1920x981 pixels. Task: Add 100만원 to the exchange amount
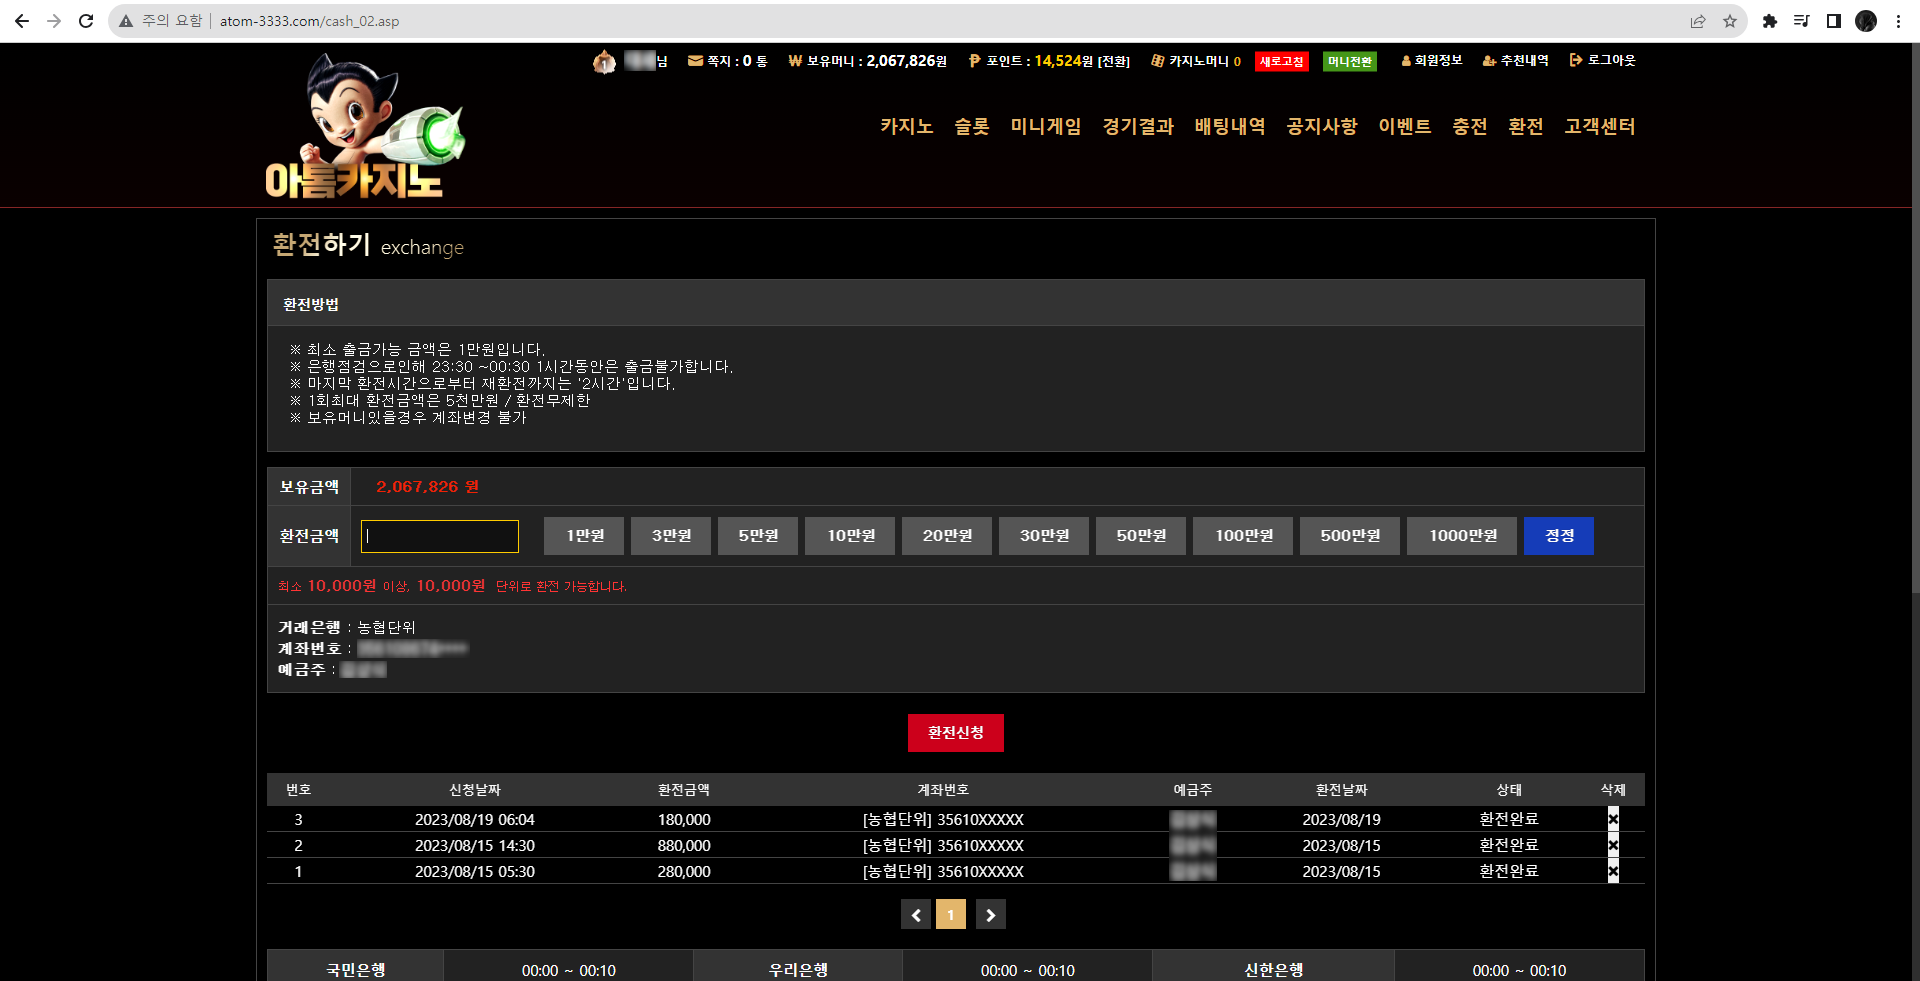(x=1243, y=536)
